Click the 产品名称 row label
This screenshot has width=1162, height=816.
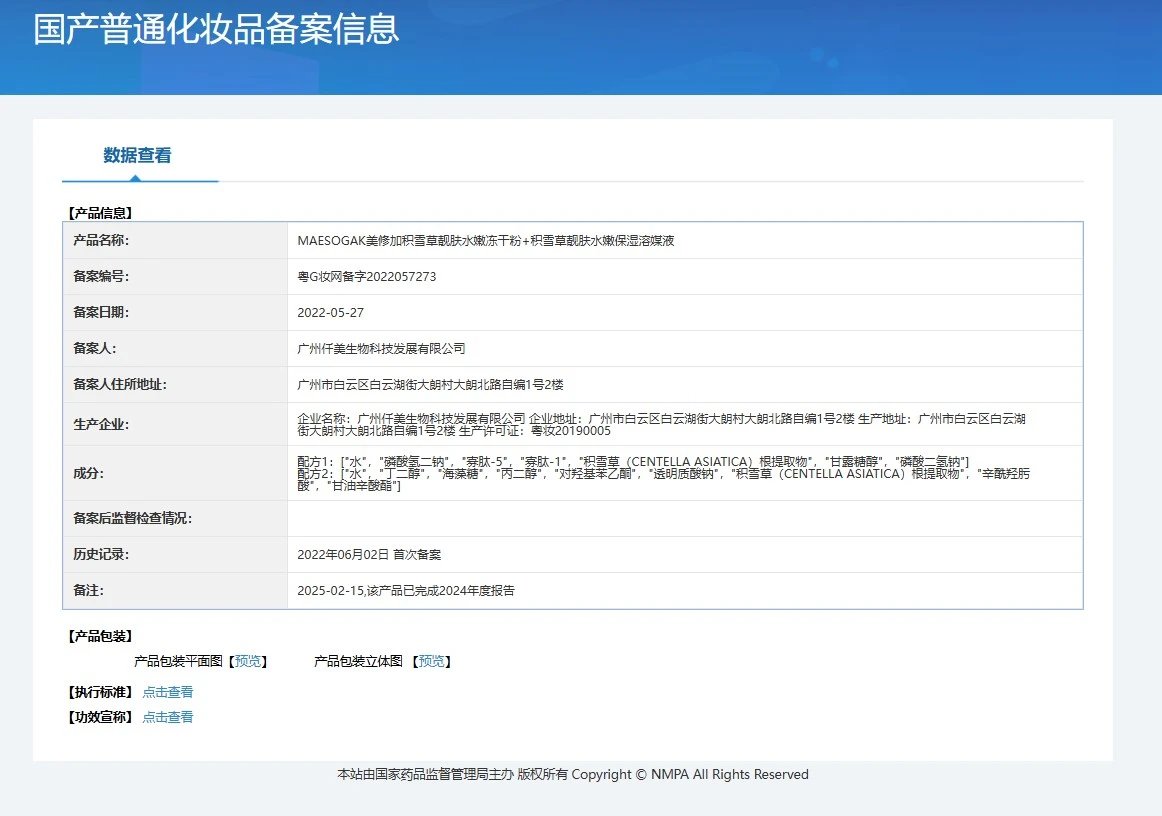[101, 240]
